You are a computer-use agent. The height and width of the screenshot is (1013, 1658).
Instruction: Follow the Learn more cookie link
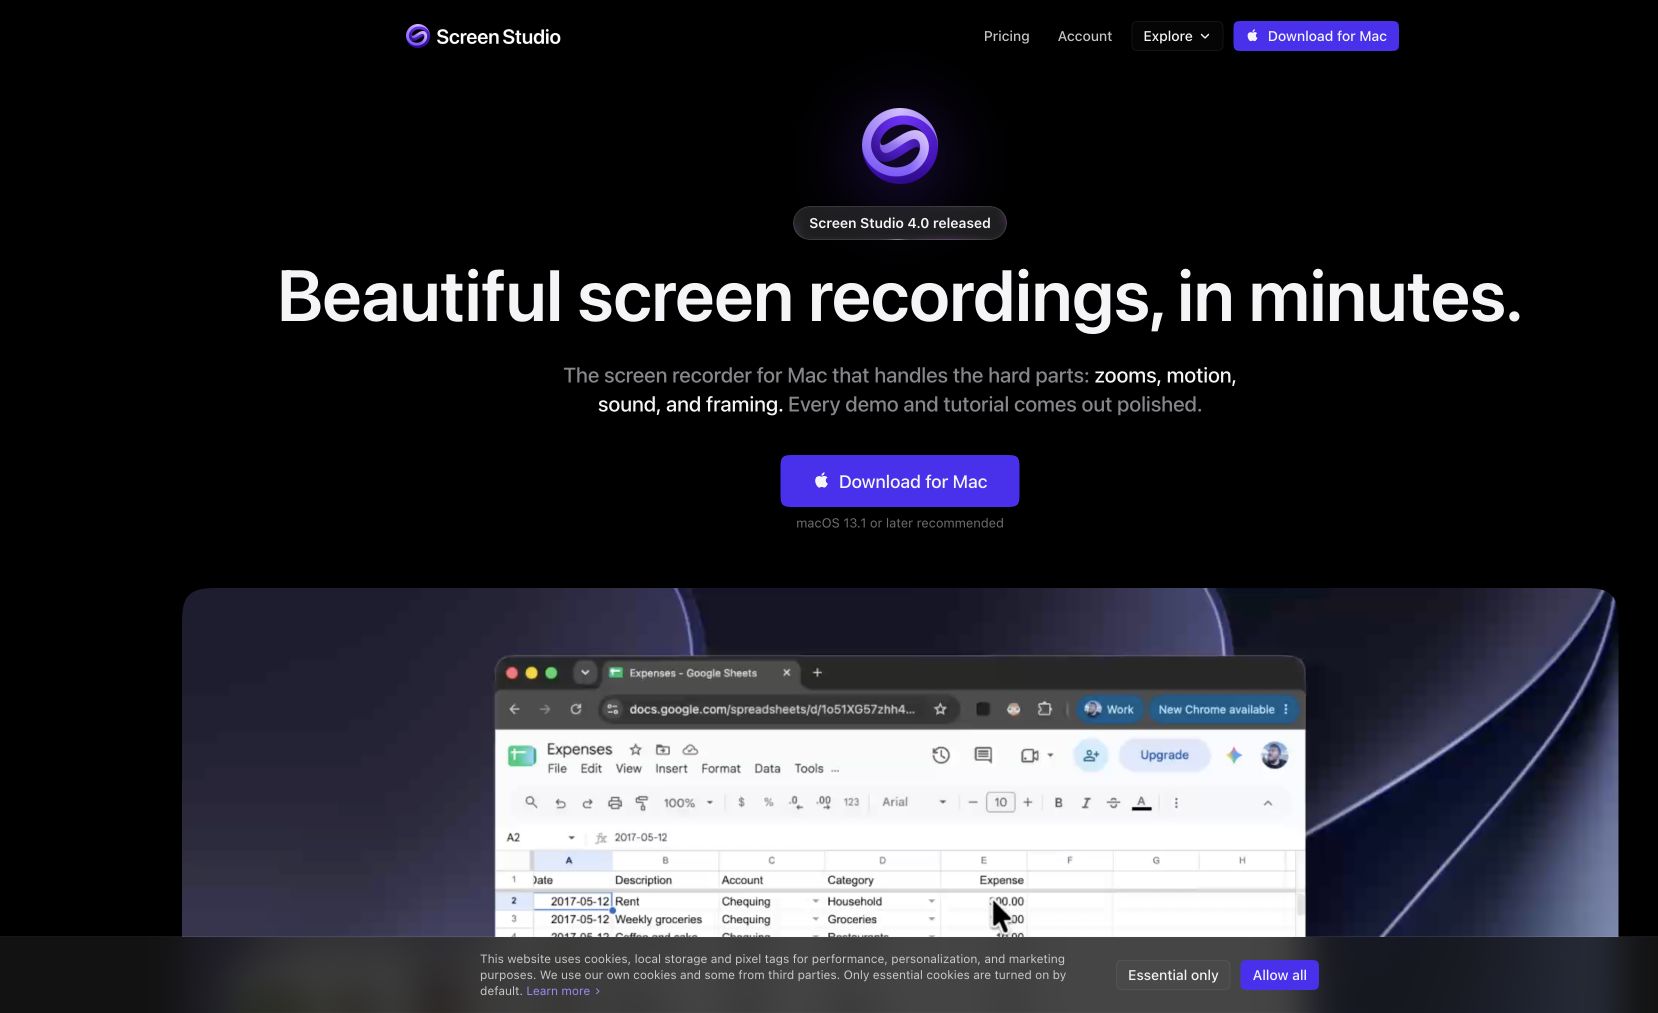[563, 991]
